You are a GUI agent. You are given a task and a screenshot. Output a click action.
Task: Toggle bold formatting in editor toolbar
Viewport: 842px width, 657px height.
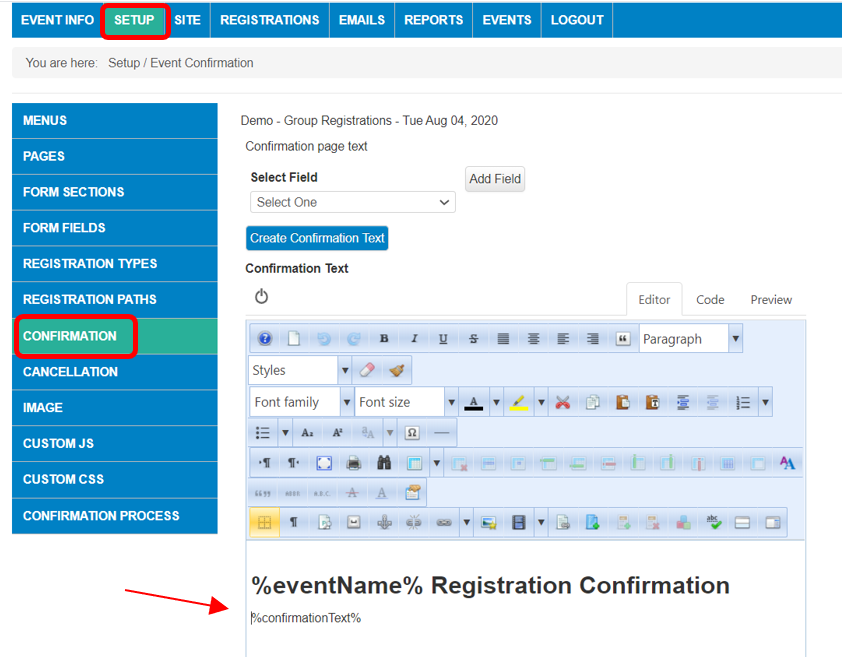pos(384,339)
